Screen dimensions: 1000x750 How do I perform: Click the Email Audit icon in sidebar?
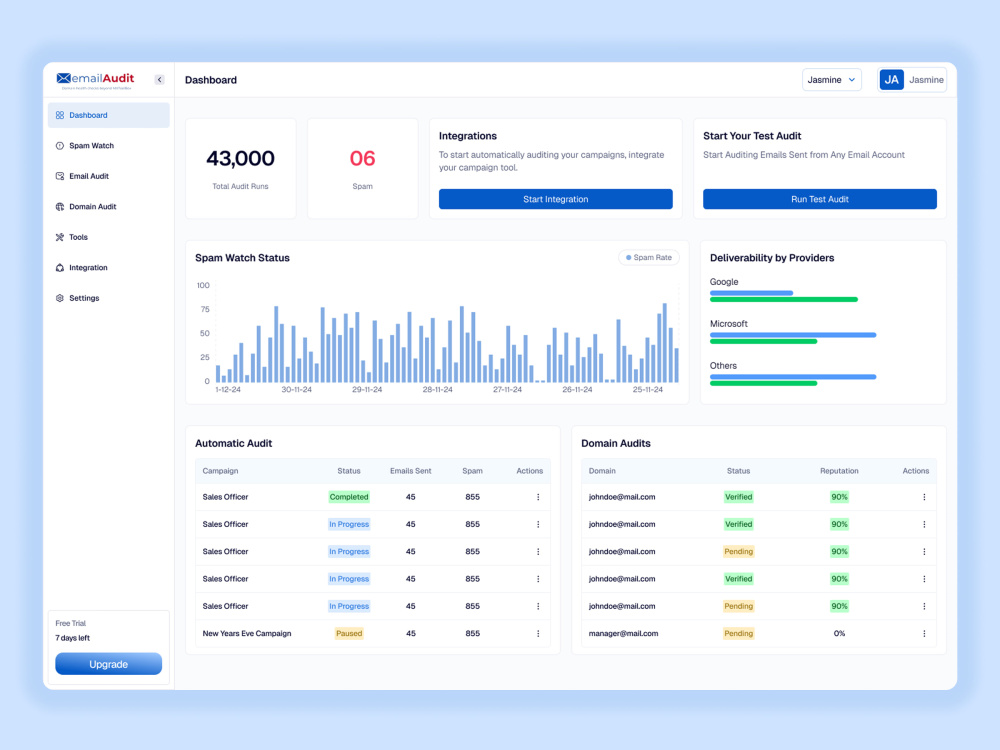point(60,176)
